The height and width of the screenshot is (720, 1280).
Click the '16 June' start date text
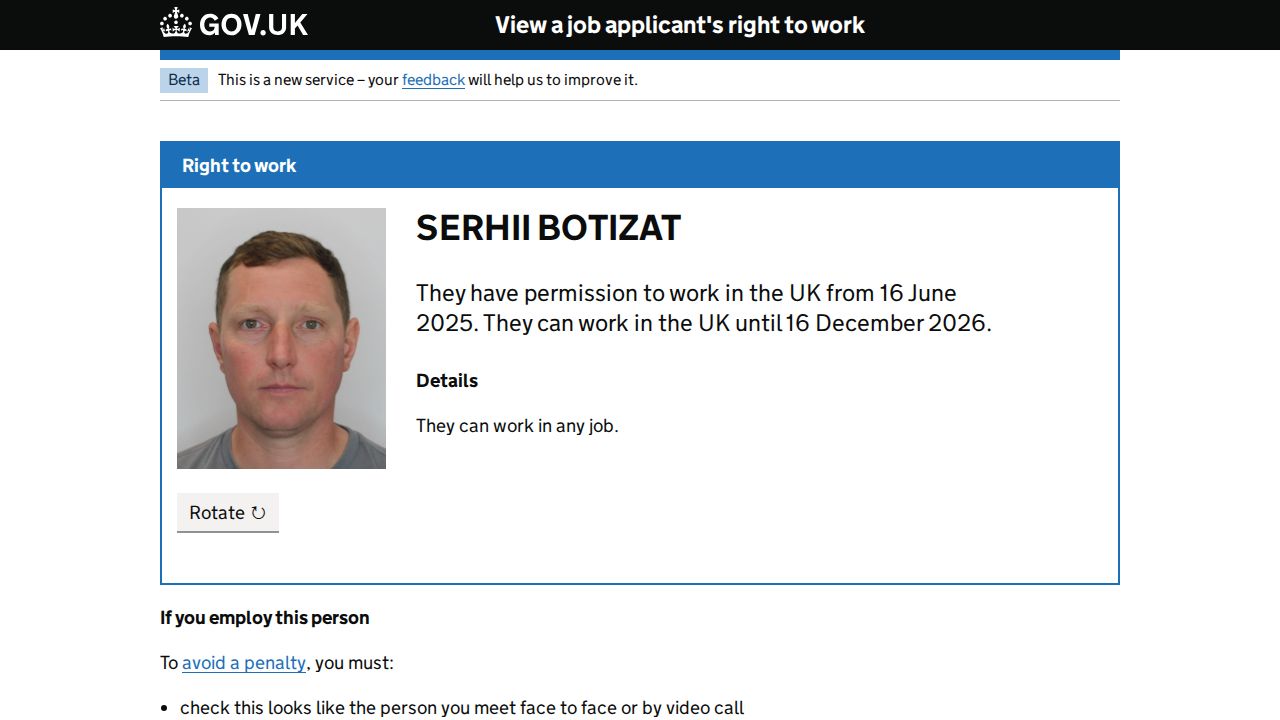918,293
